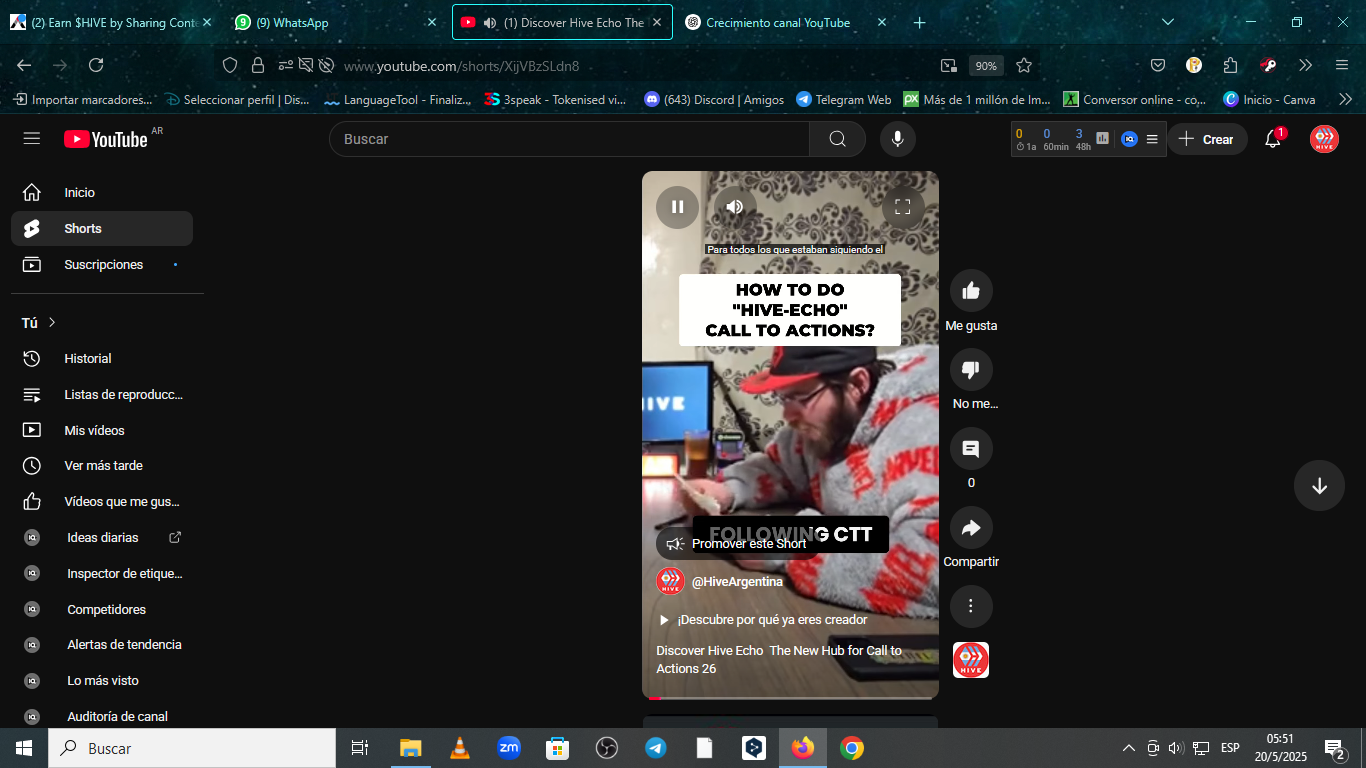Image resolution: width=1366 pixels, height=768 pixels.
Task: Open Inspector de etiquetas
Action: [102, 574]
